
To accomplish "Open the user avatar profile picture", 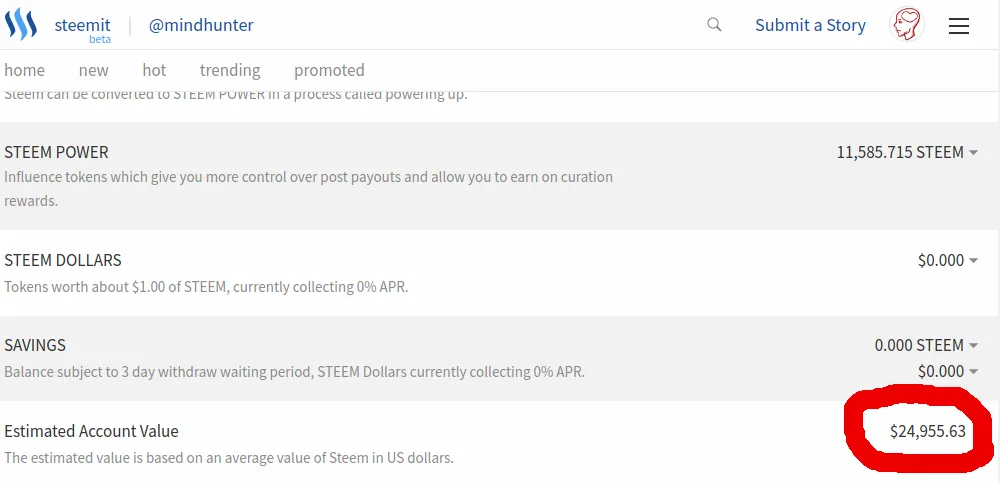I will click(906, 26).
